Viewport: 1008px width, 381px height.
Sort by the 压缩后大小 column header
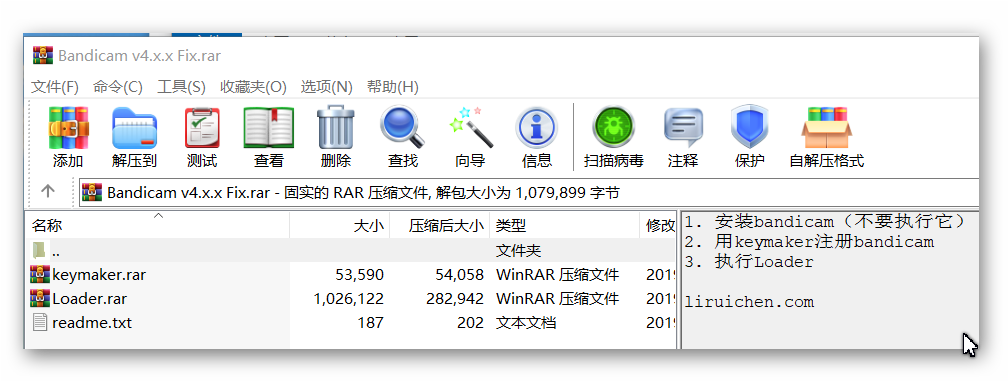click(440, 226)
